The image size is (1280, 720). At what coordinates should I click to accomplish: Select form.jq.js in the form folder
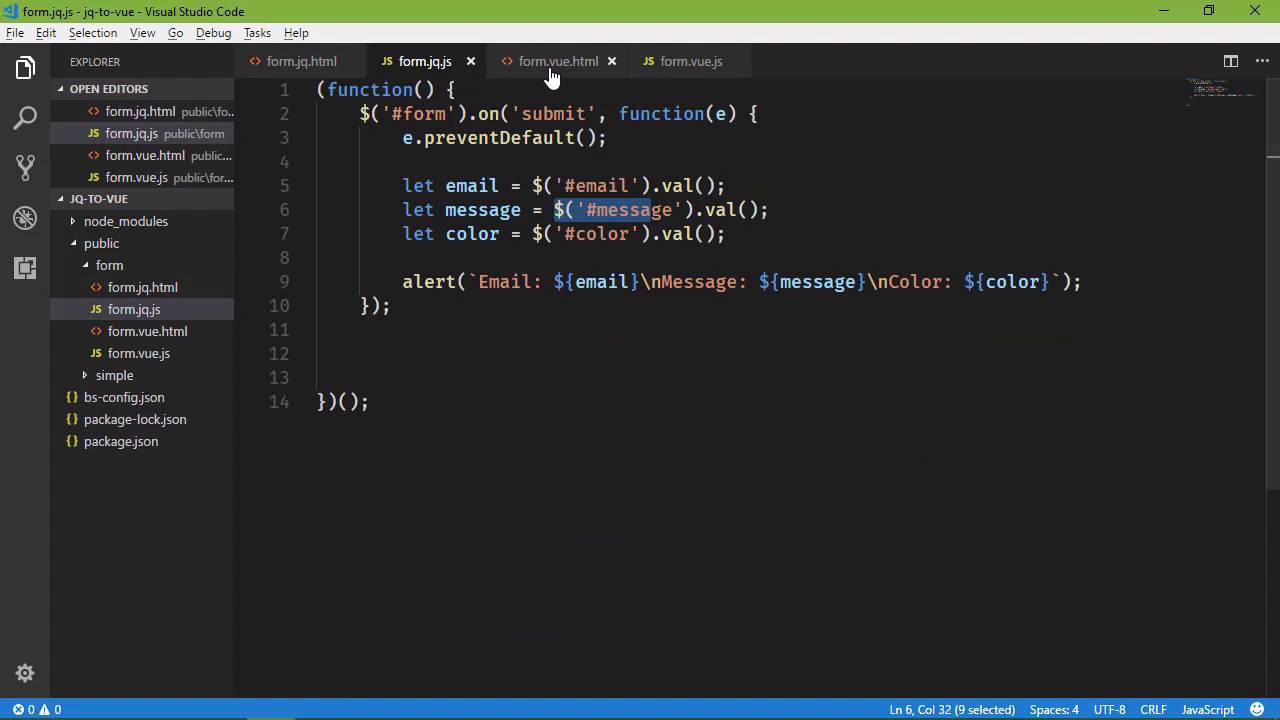[142, 309]
